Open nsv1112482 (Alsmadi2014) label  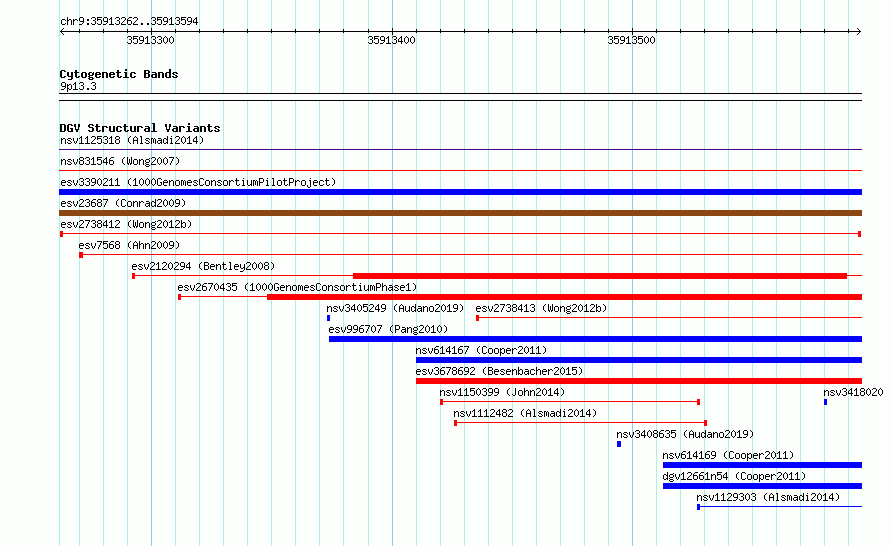click(525, 413)
